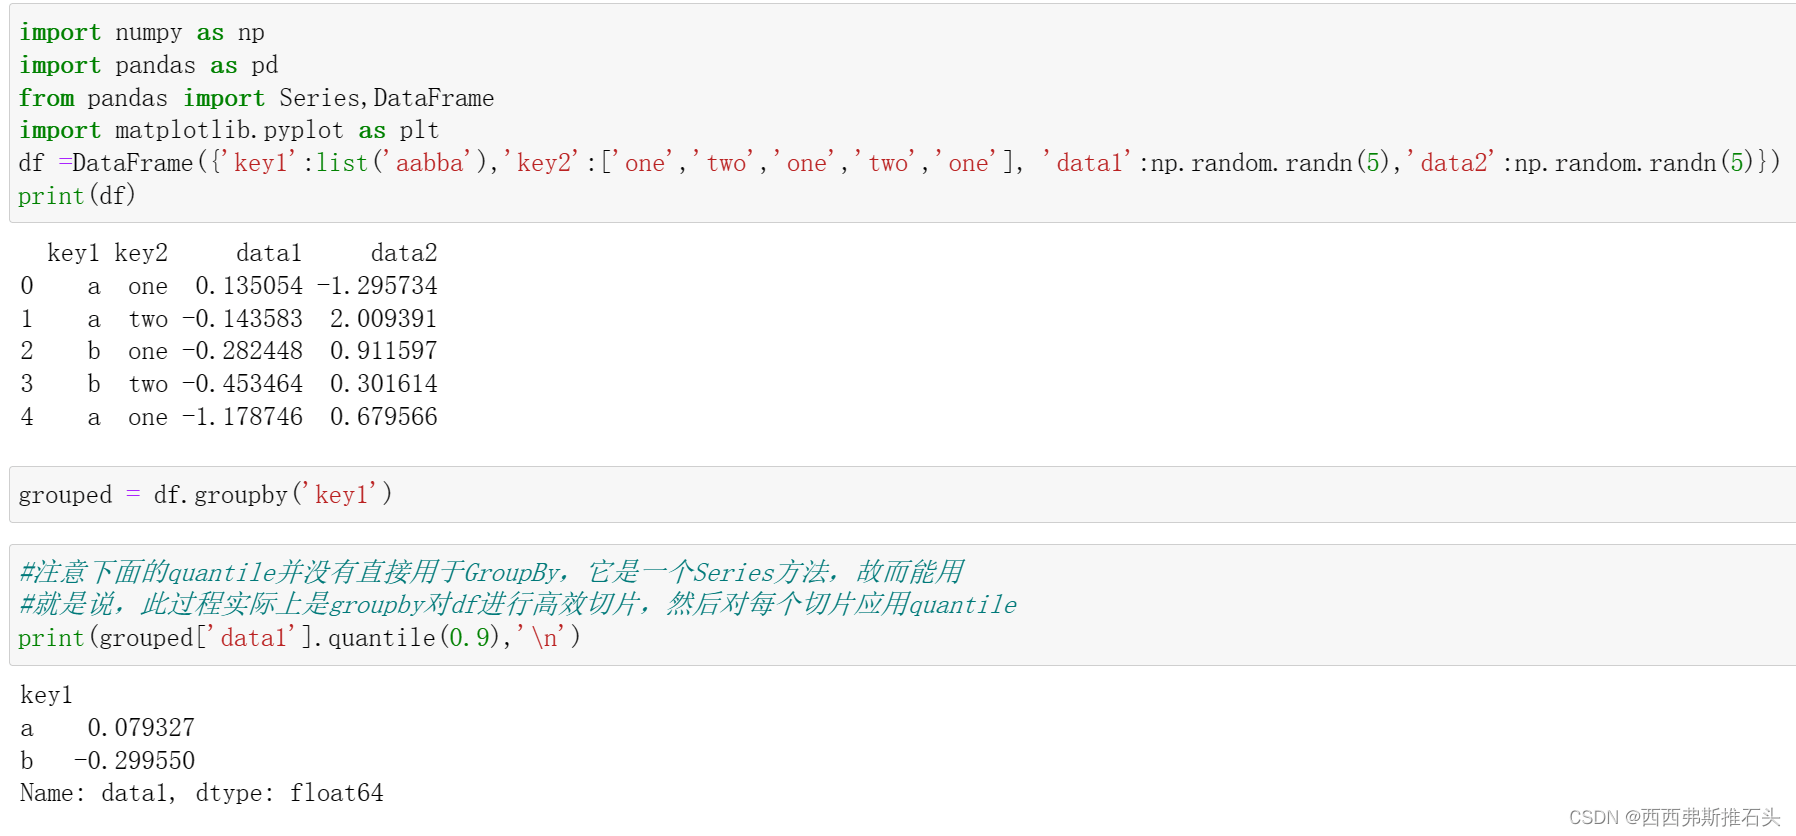Select value 0.135054 in output row 0
Image resolution: width=1796 pixels, height=836 pixels.
click(x=249, y=286)
